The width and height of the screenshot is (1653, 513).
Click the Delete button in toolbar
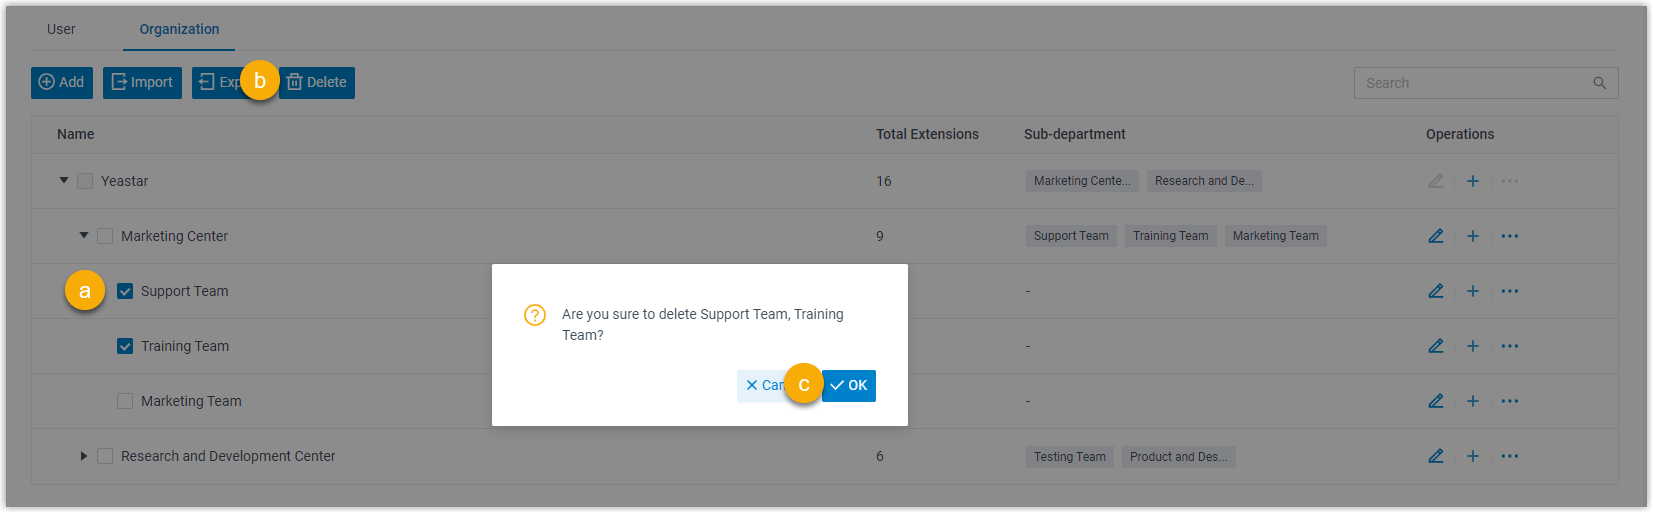tap(318, 83)
